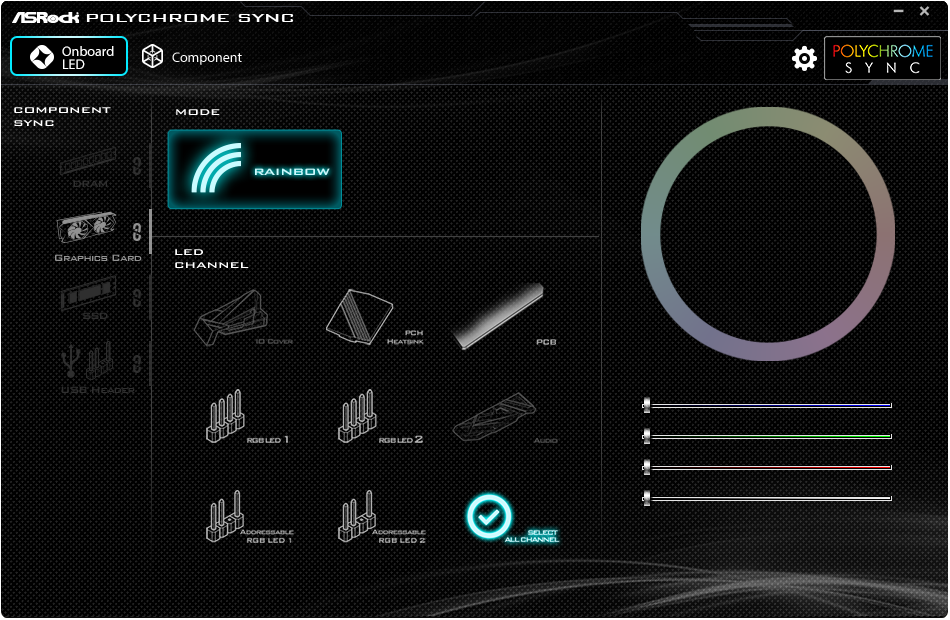
Task: Click the Polychrome Sync logo button
Action: point(882,58)
